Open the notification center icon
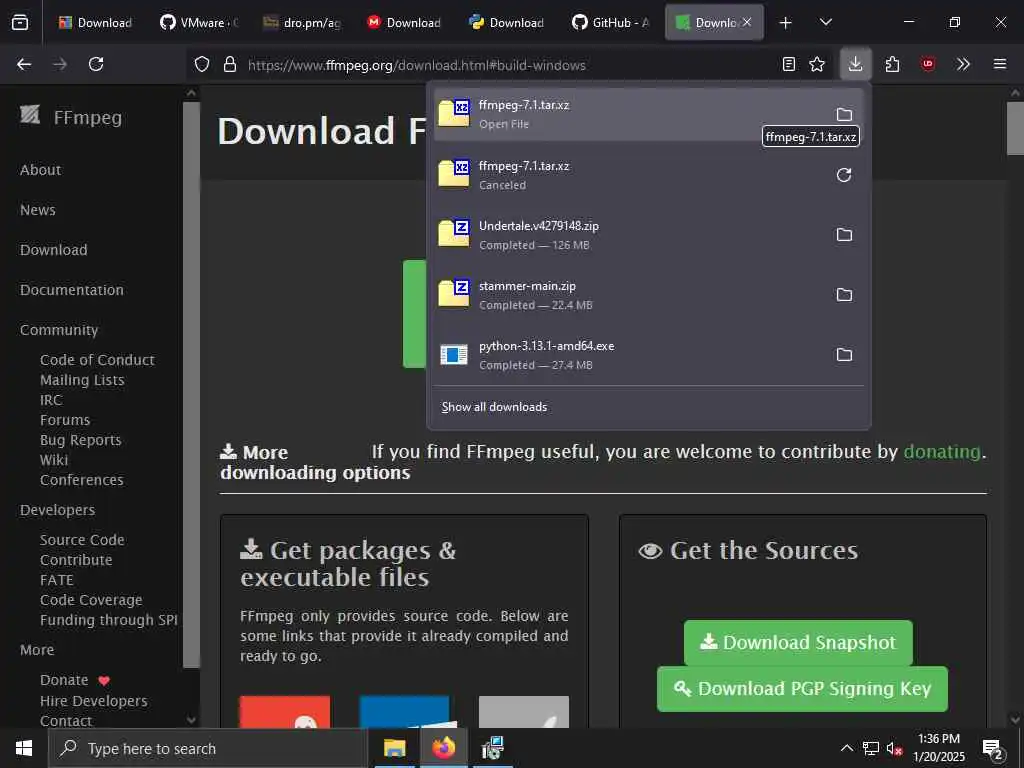 pyautogui.click(x=993, y=748)
